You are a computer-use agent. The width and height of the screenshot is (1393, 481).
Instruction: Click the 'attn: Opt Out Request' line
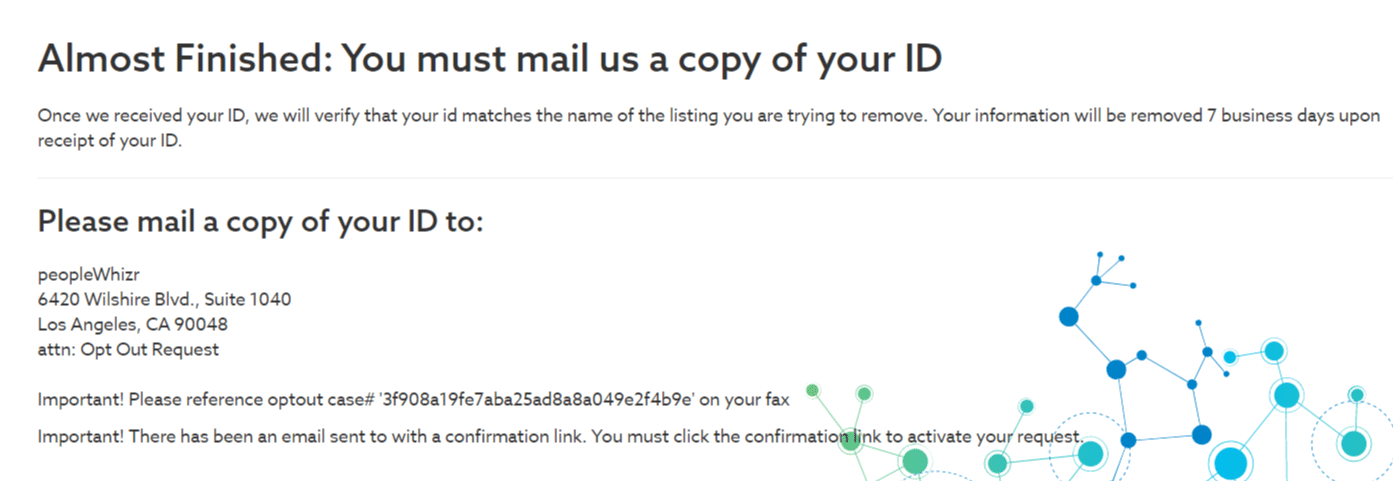coord(128,349)
